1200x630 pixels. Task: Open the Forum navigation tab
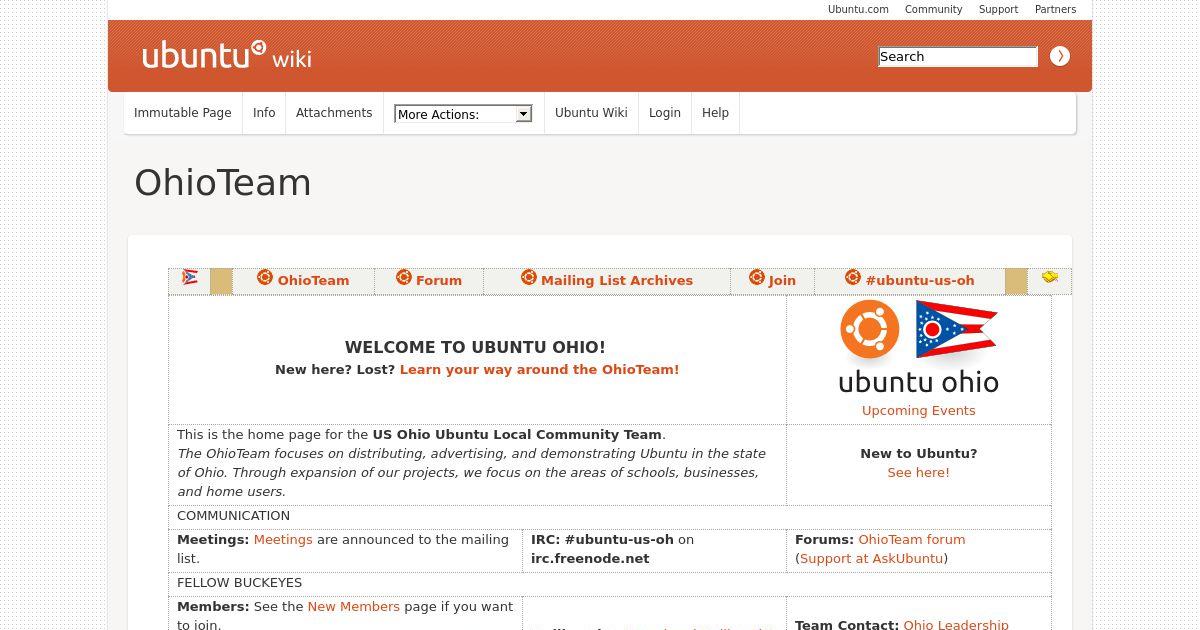(x=439, y=281)
